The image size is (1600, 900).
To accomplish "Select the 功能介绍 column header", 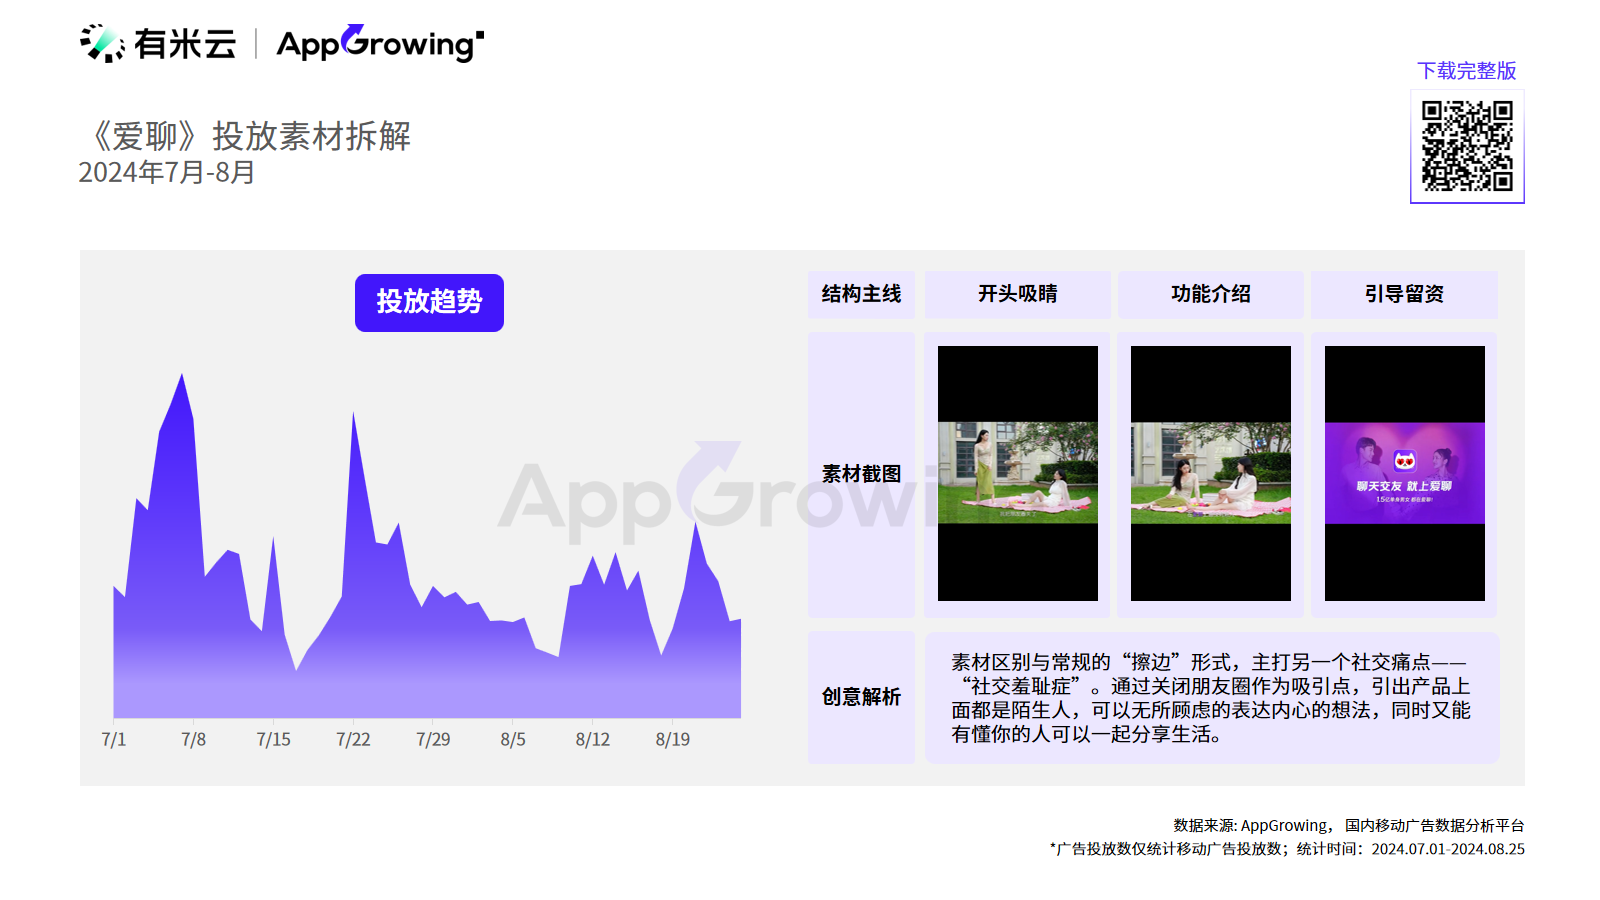I will (x=1210, y=294).
